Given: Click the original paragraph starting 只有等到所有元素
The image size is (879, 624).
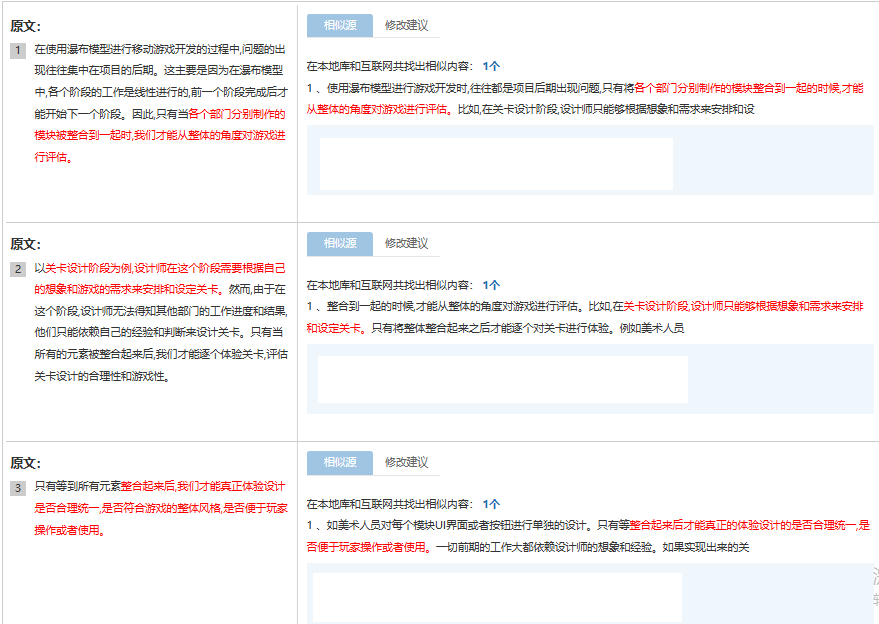Looking at the screenshot, I should tap(160, 508).
